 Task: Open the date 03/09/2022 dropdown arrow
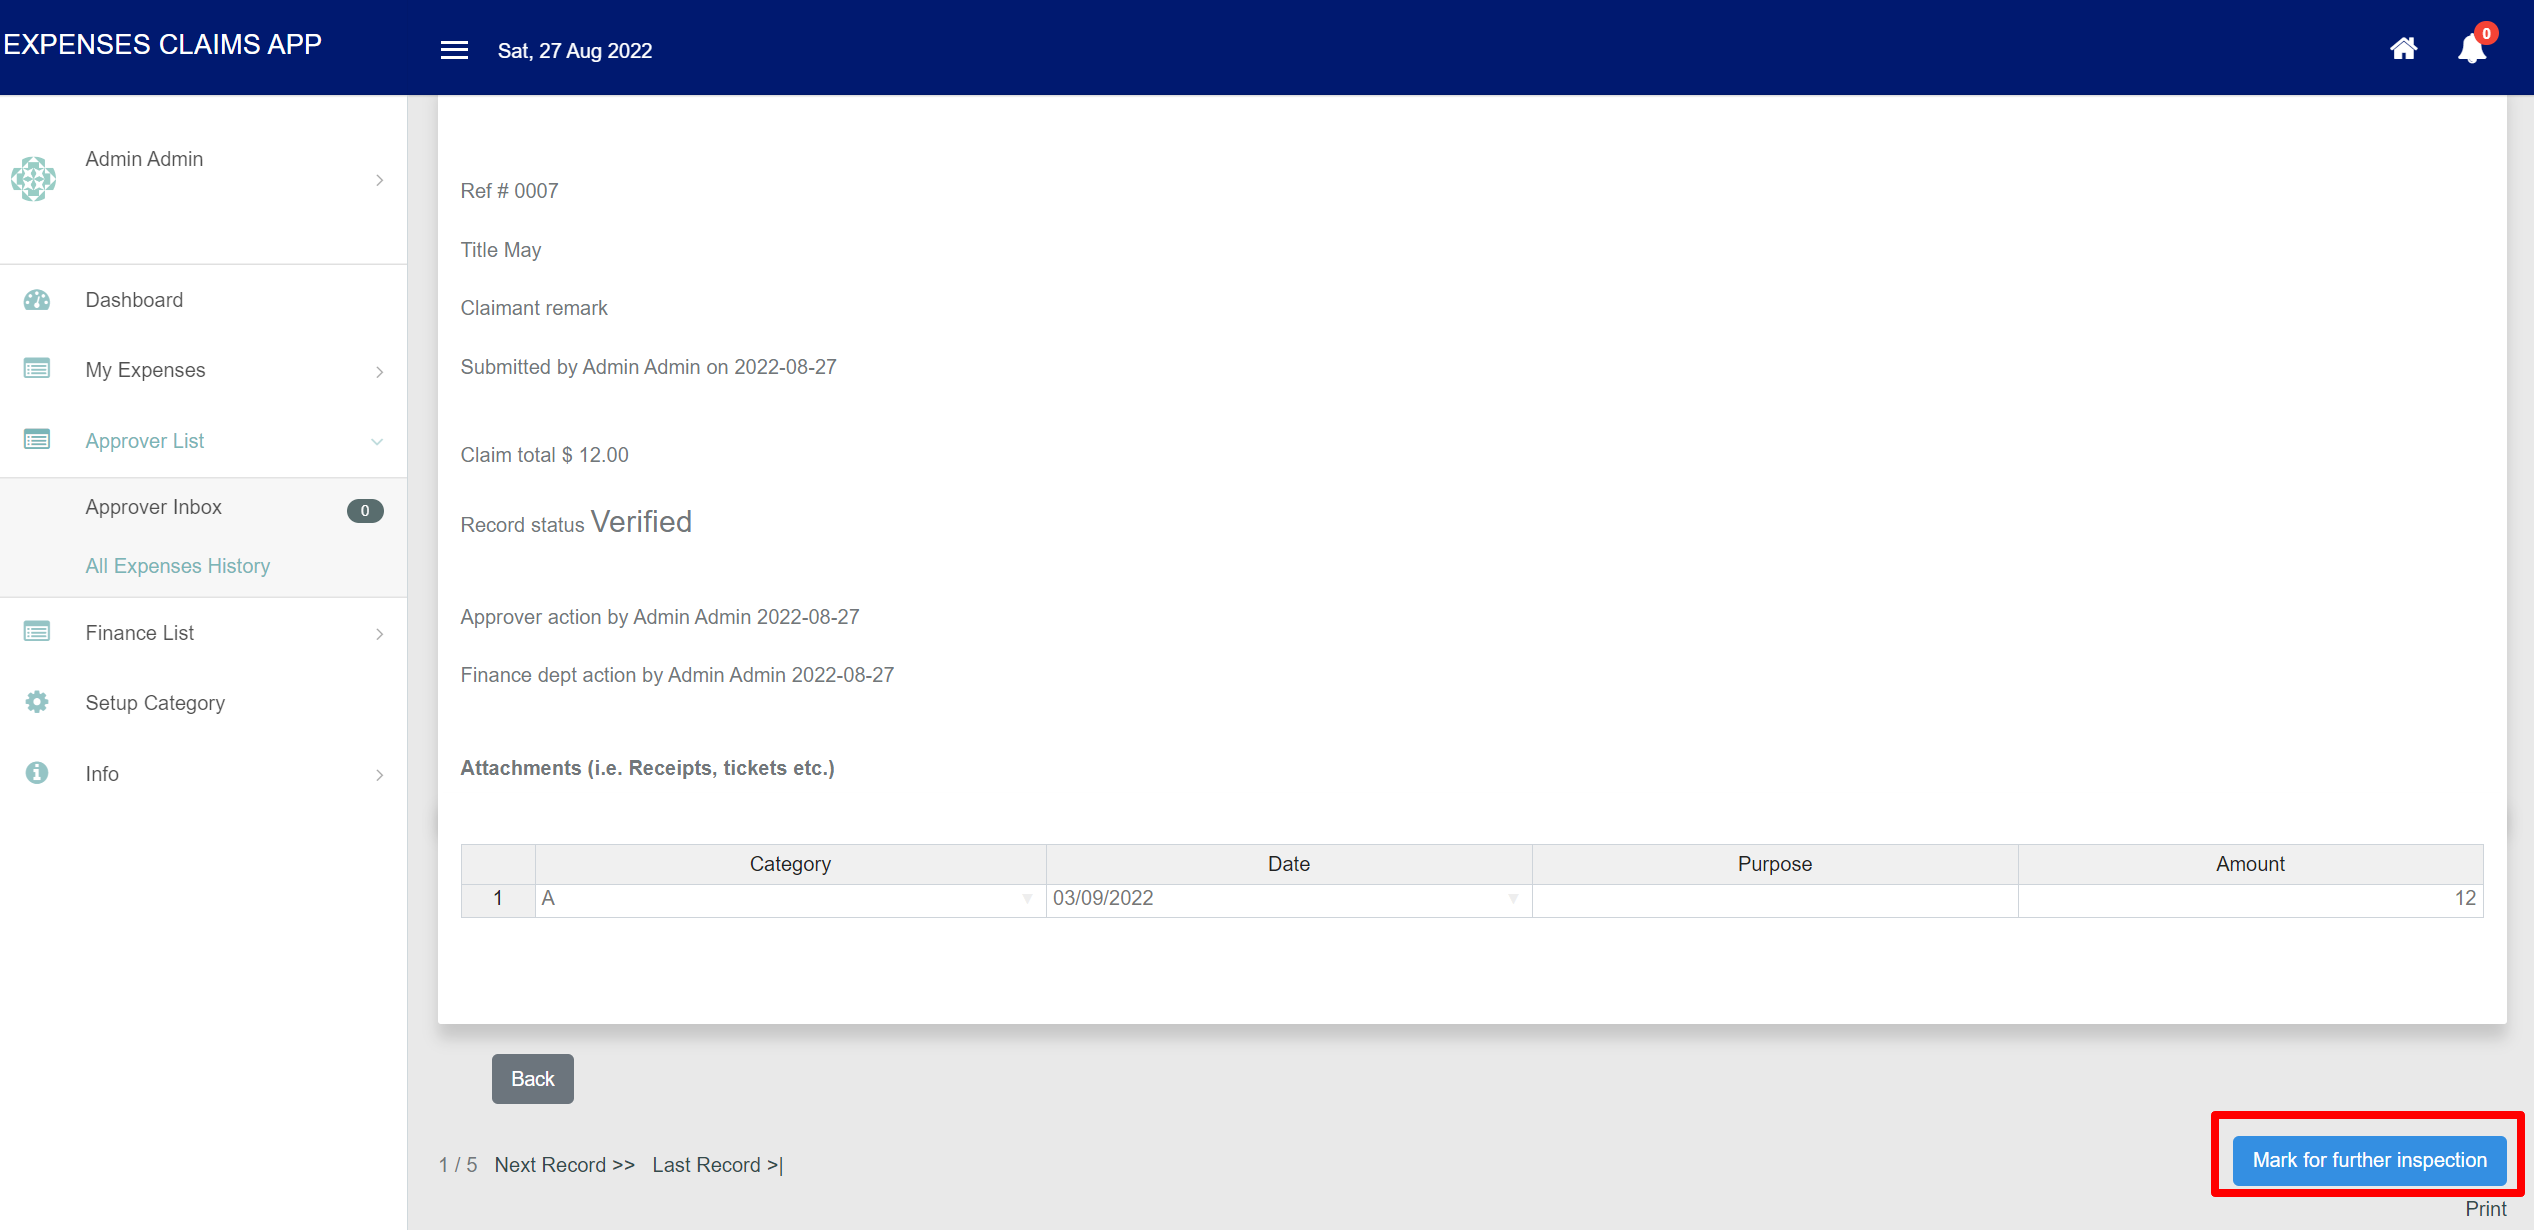coord(1513,899)
